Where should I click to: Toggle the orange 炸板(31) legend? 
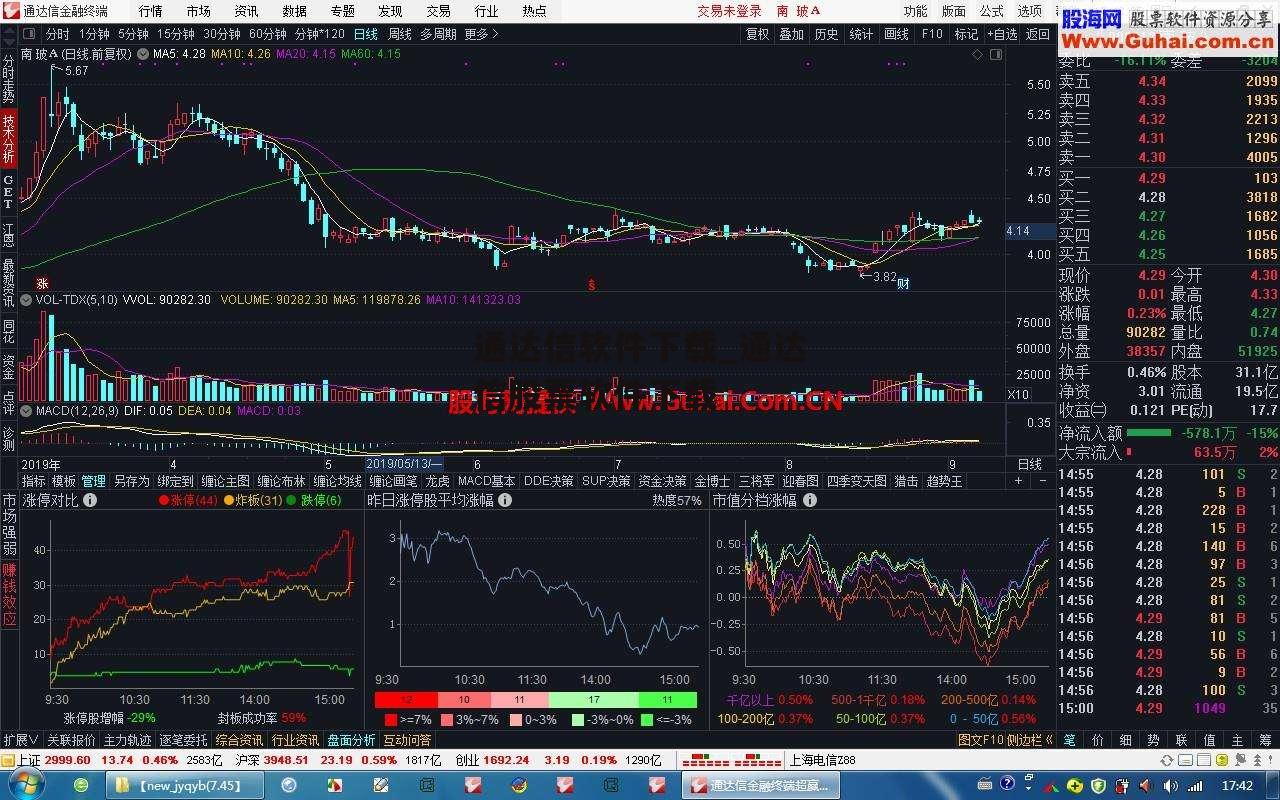[x=252, y=500]
